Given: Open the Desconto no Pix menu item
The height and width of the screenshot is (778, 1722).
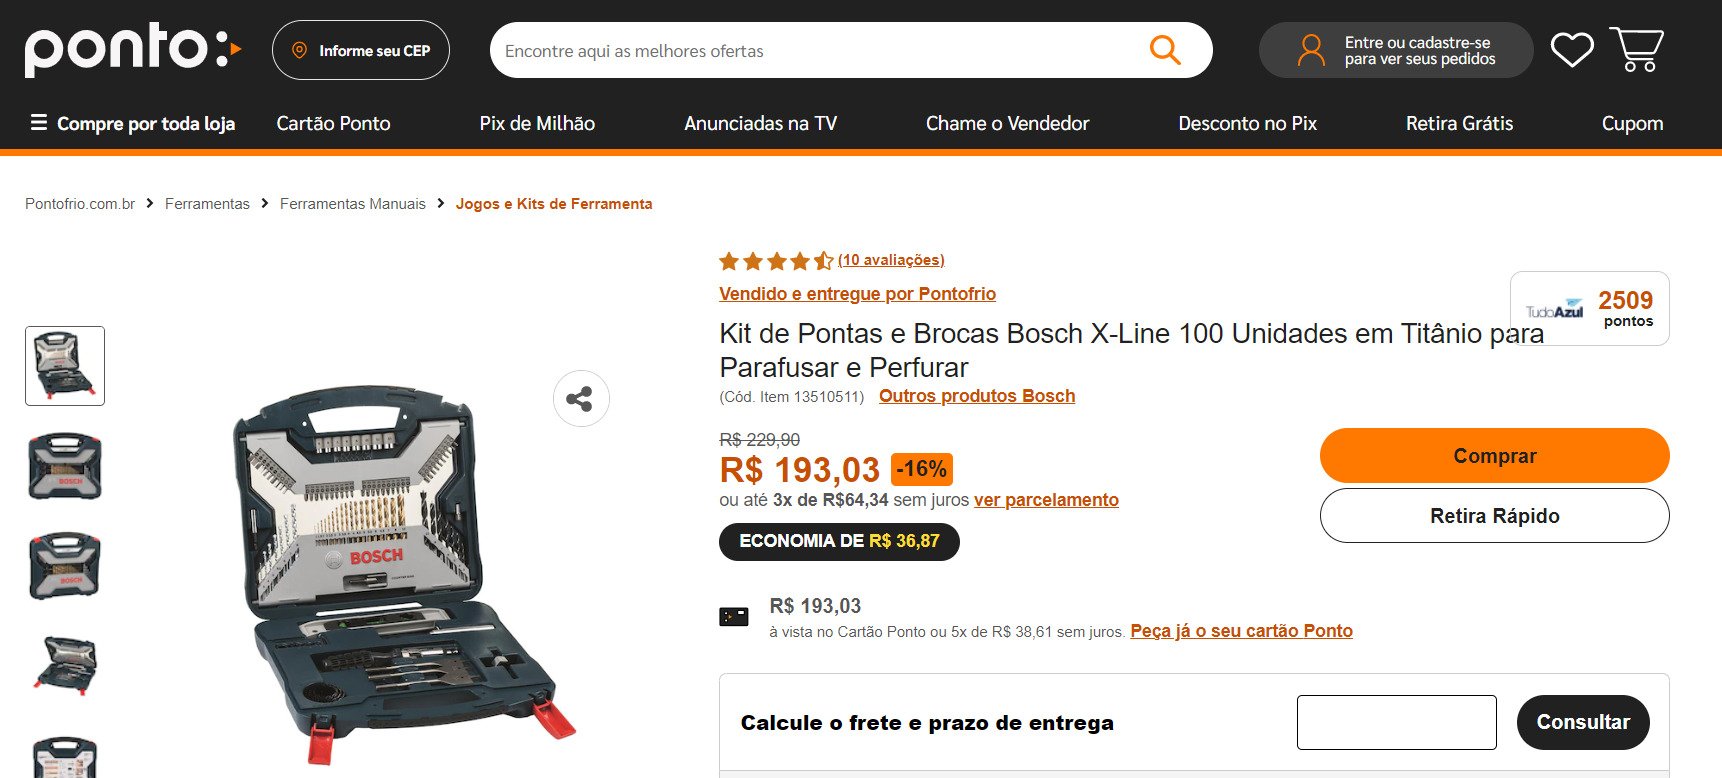Looking at the screenshot, I should tap(1247, 123).
